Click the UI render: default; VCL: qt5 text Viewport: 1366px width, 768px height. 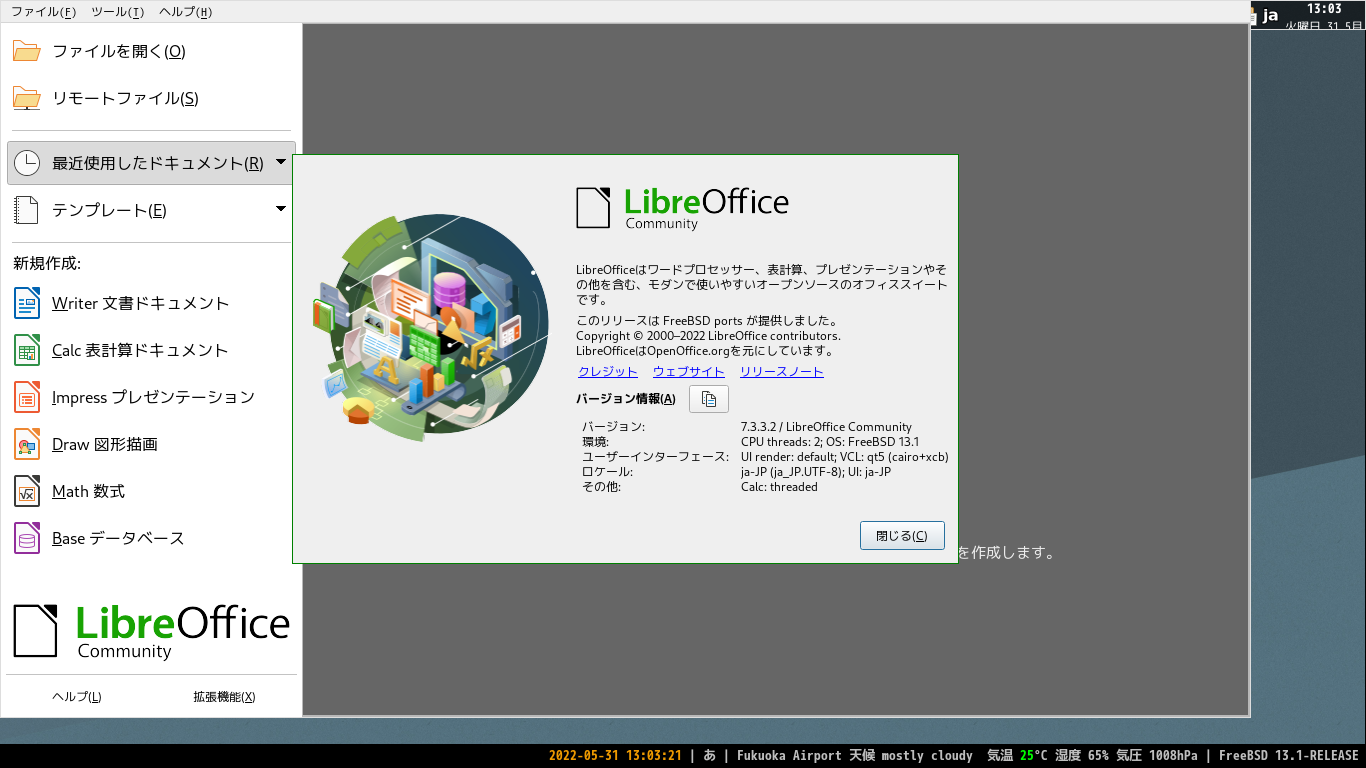click(845, 457)
